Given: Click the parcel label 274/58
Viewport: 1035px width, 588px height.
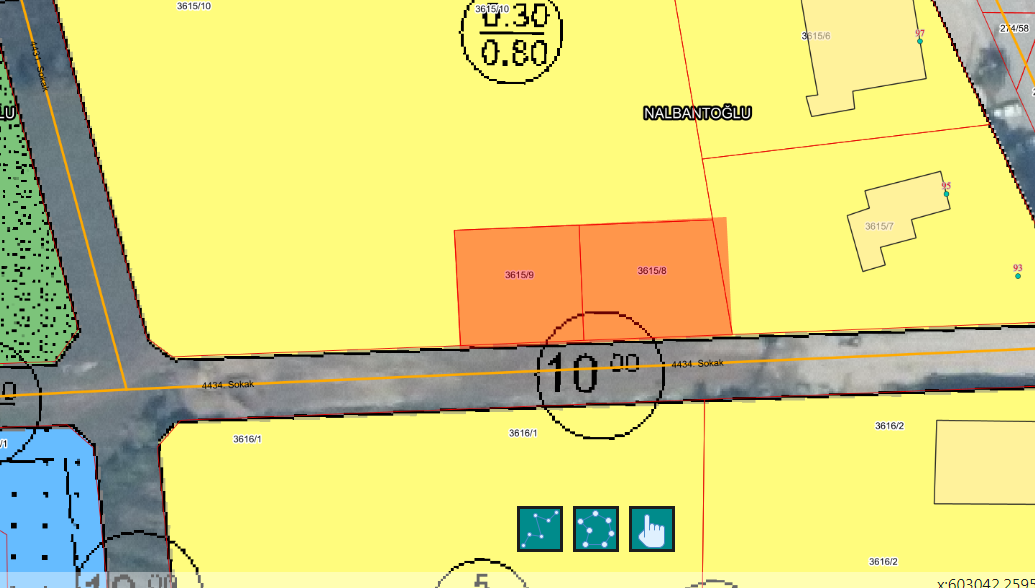Looking at the screenshot, I should (1014, 29).
